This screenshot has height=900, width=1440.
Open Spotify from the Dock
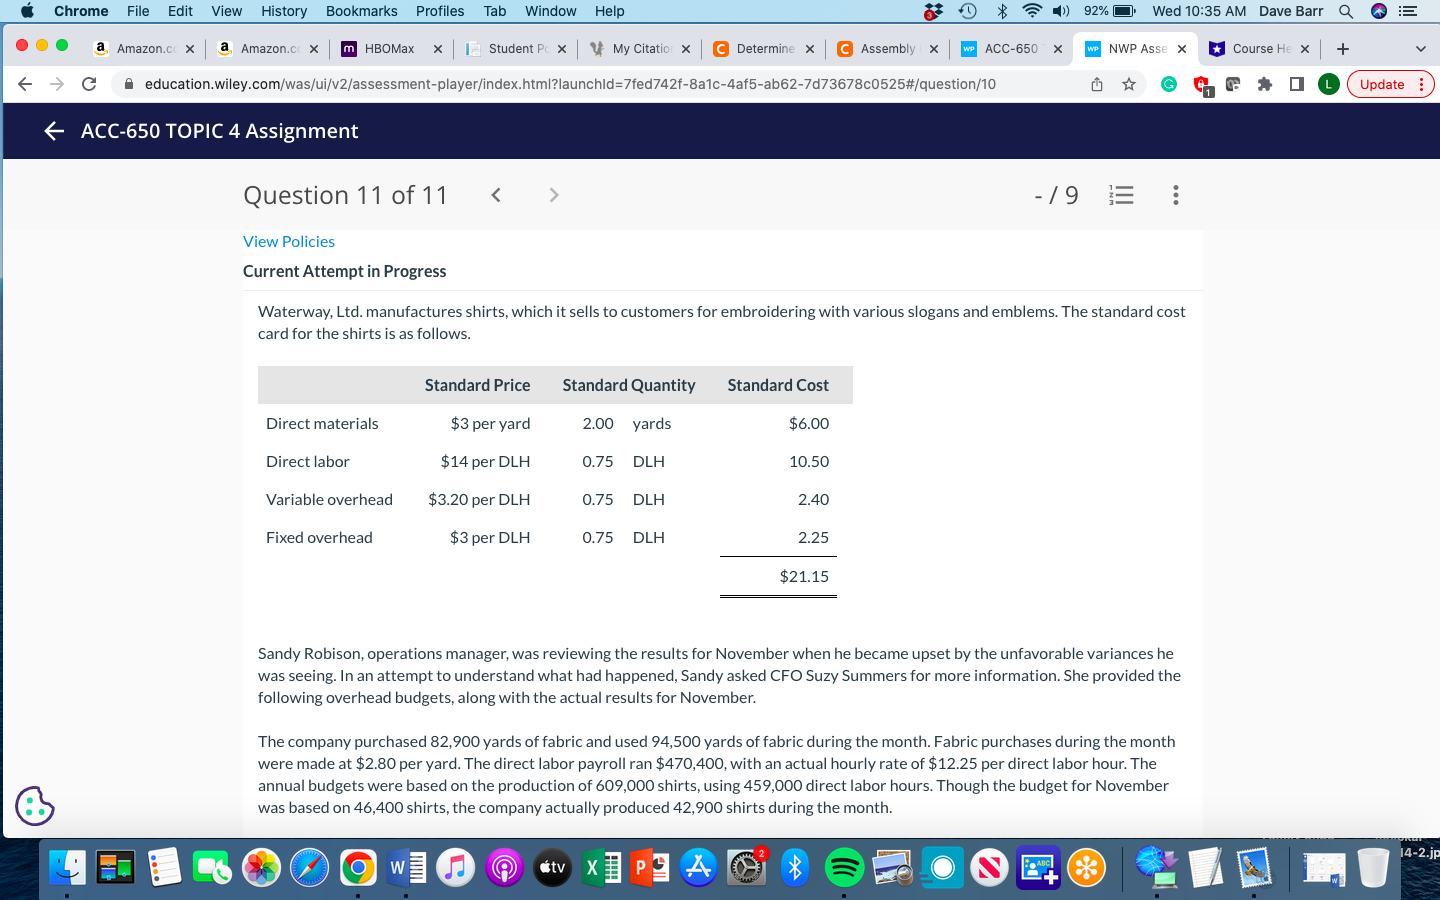[x=843, y=866]
